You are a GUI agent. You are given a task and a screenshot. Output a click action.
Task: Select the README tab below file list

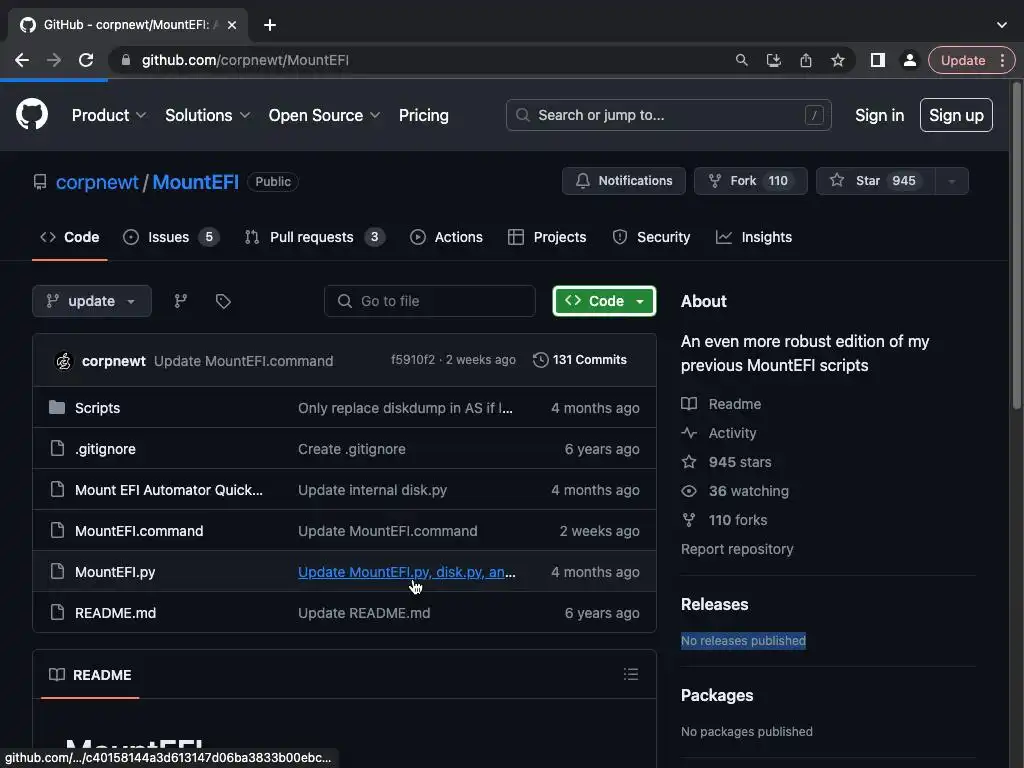coord(90,675)
